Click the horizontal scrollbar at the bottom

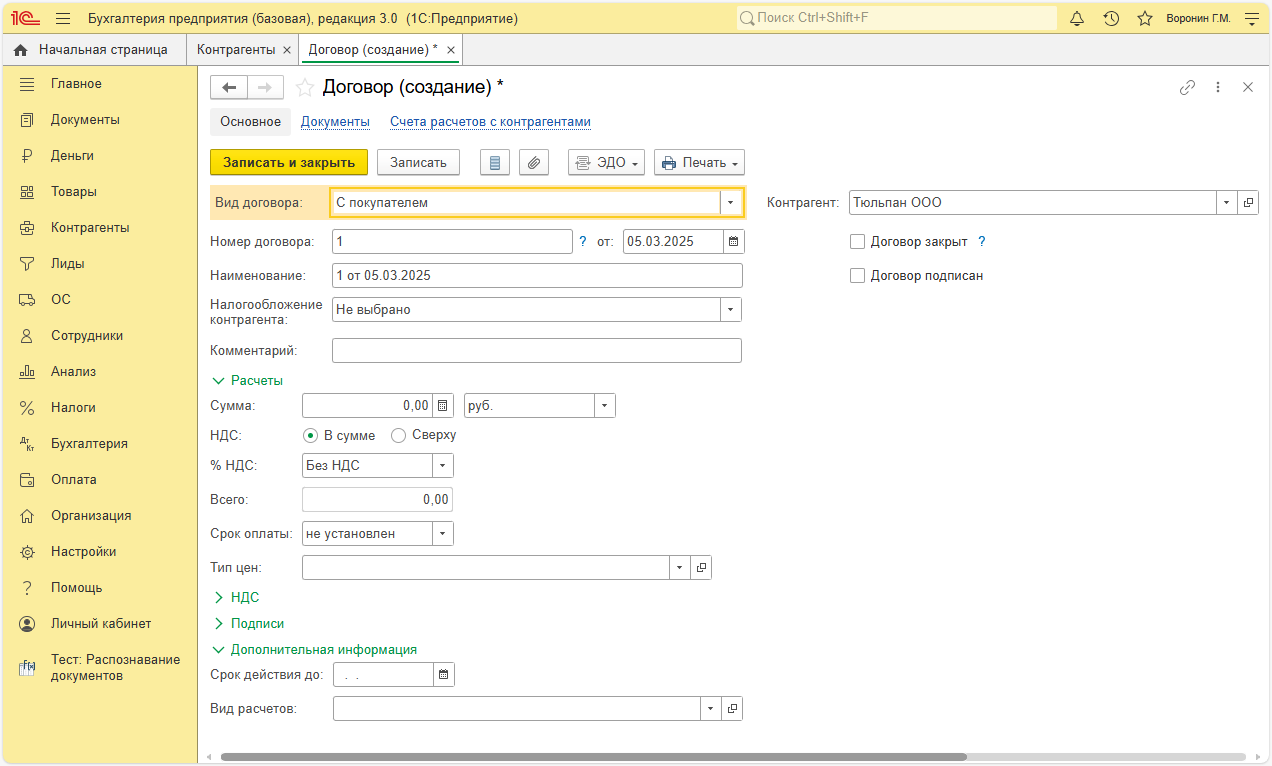(x=593, y=757)
